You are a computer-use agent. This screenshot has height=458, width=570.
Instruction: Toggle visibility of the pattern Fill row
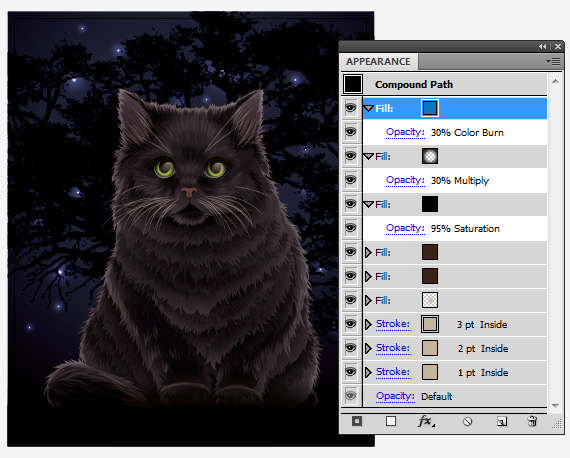click(351, 300)
